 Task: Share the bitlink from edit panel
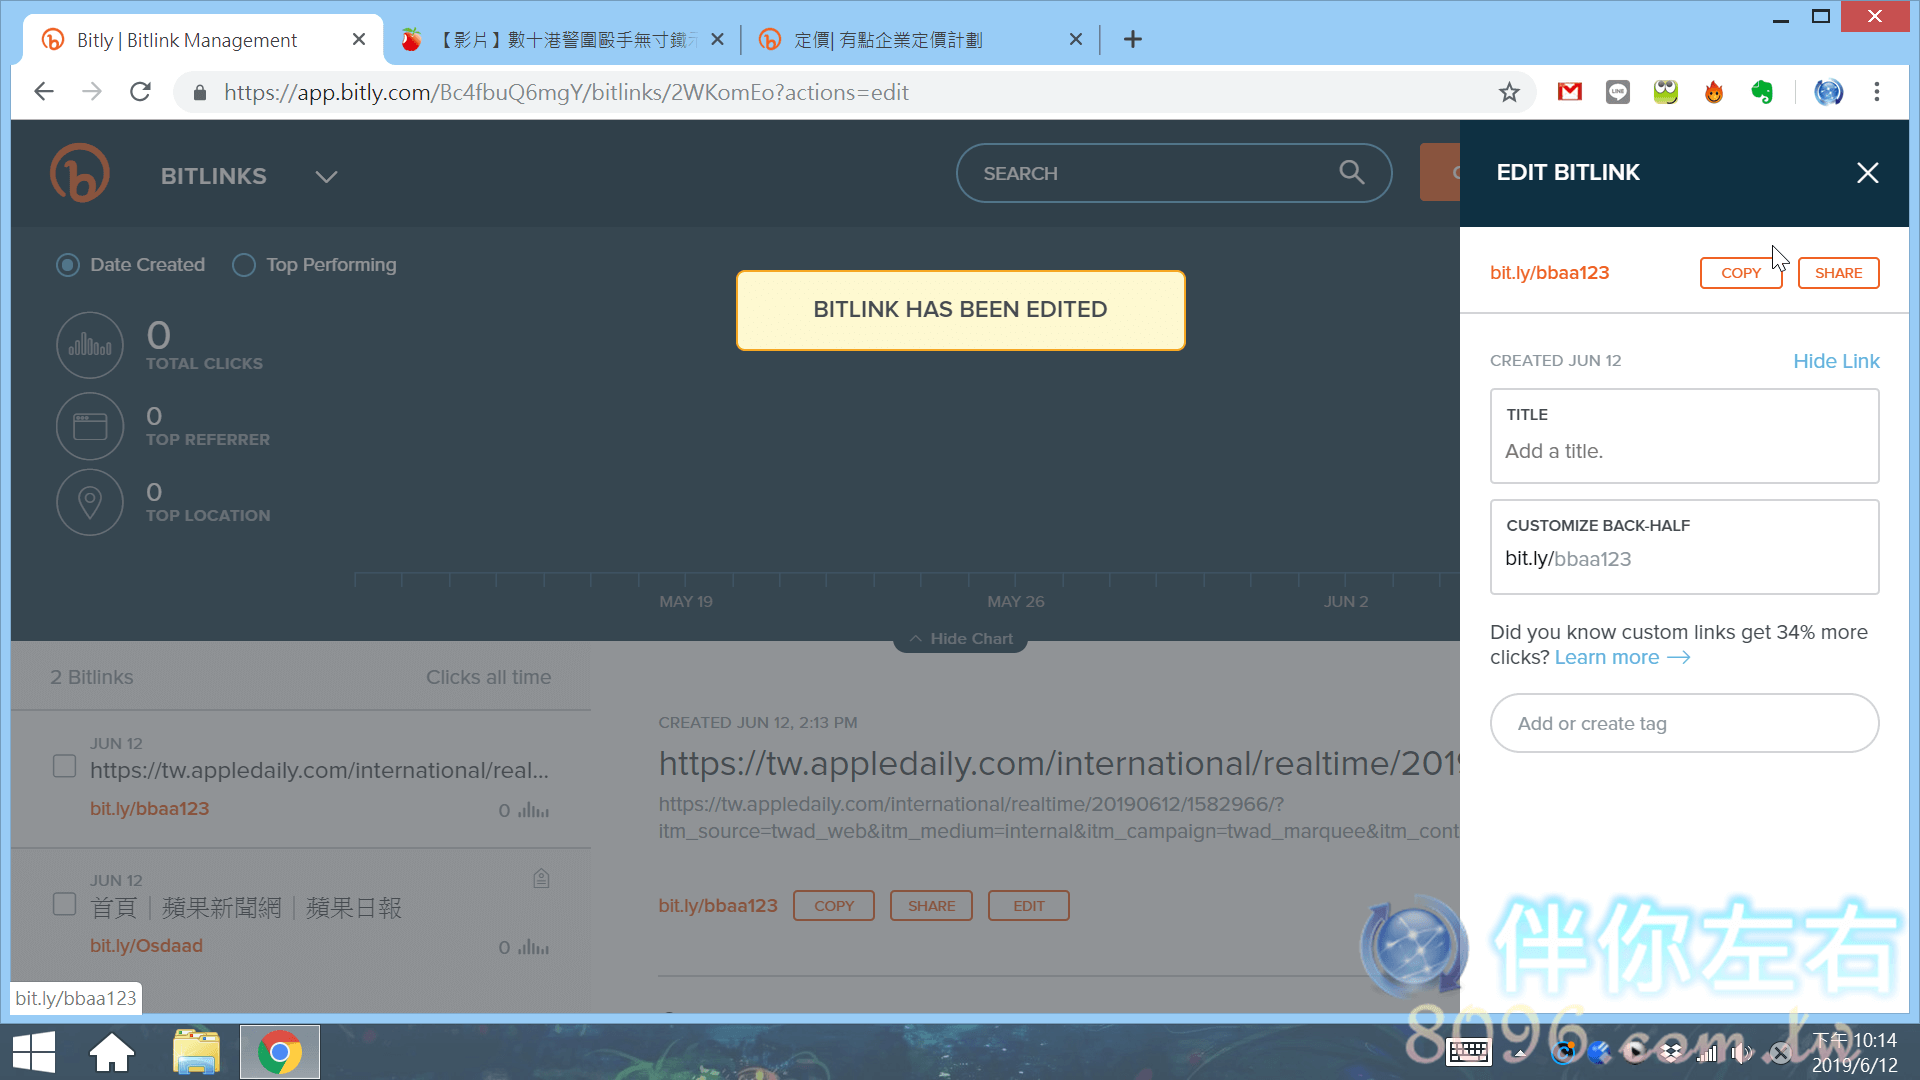[x=1838, y=273]
